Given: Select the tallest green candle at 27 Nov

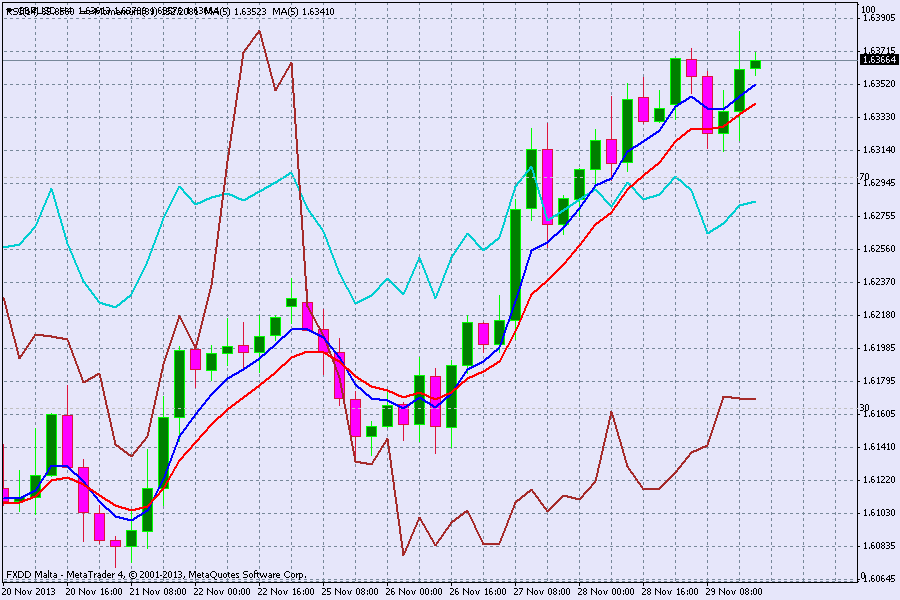Looking at the screenshot, I should [516, 264].
